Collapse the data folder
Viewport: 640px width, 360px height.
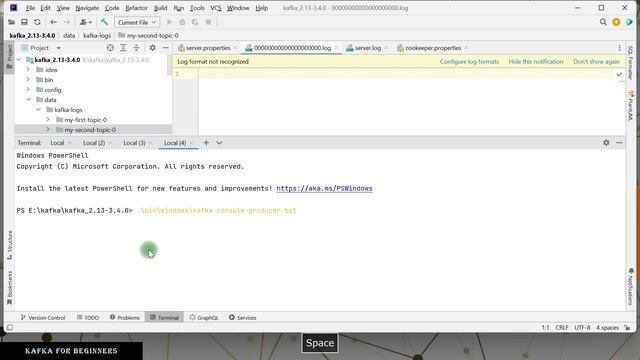[x=29, y=100]
